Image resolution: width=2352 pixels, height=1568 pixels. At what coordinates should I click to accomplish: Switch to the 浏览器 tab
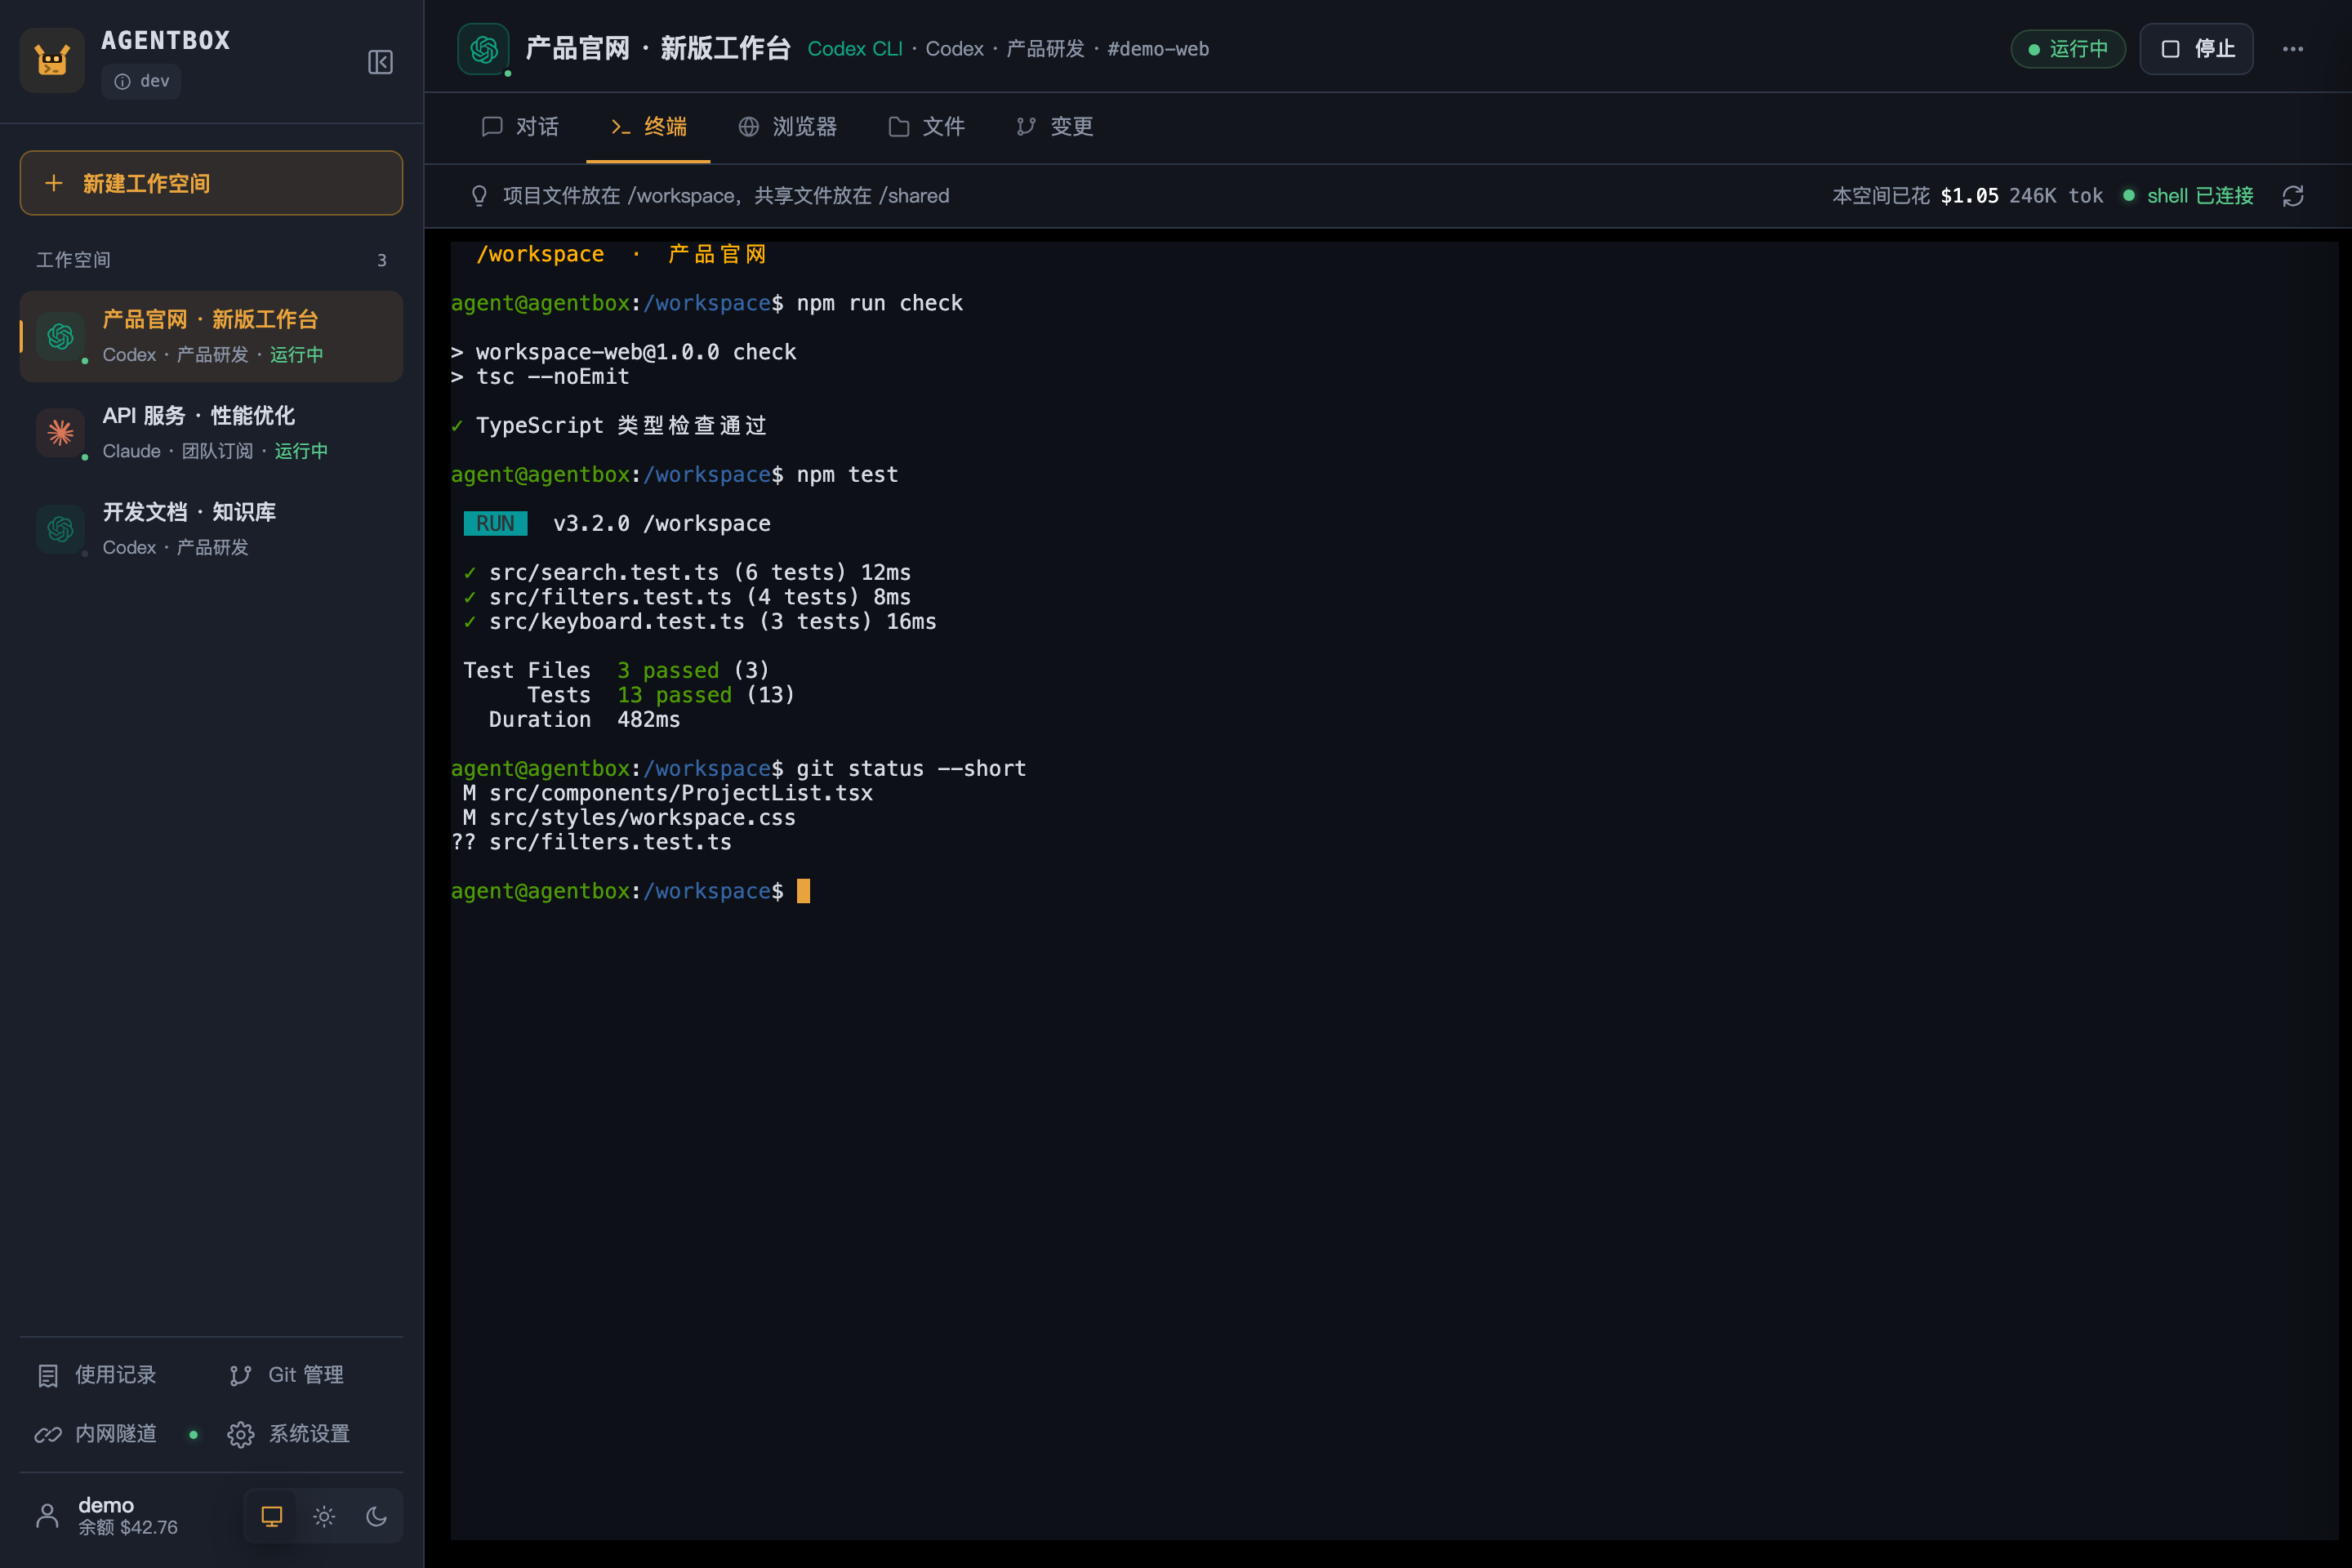coord(787,127)
